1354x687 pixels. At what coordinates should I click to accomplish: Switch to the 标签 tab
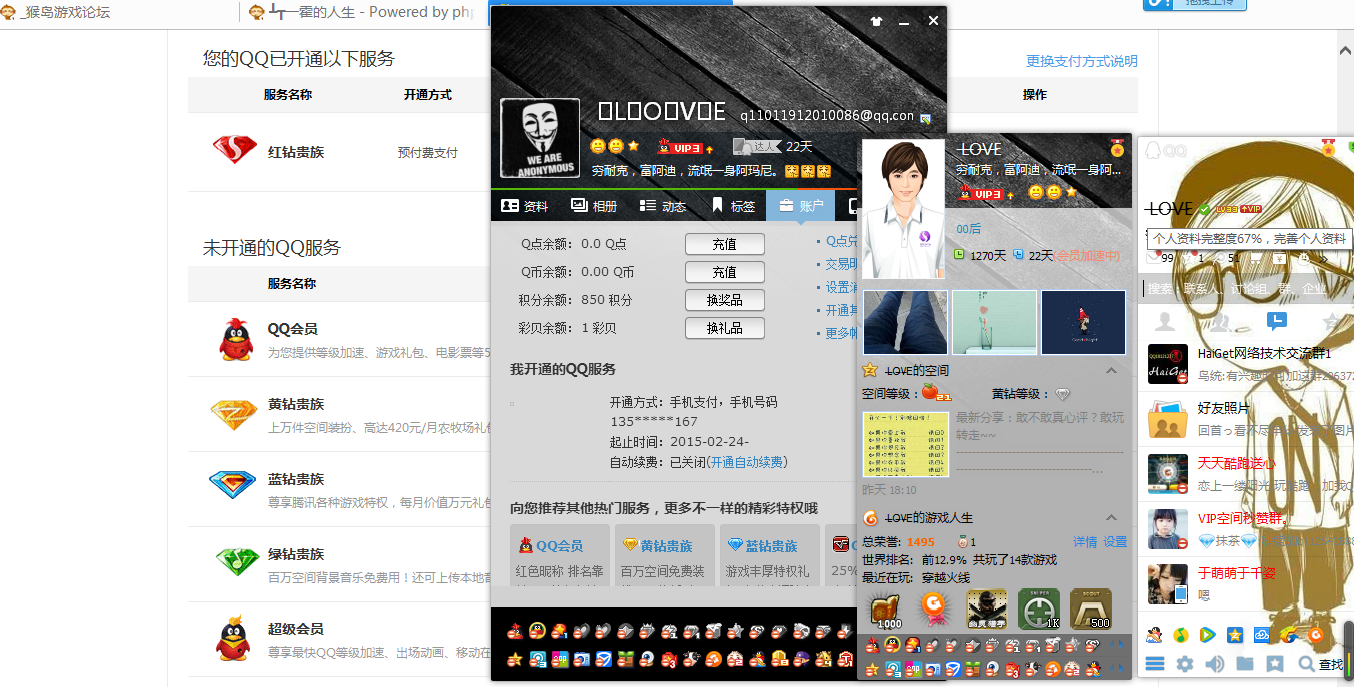pyautogui.click(x=732, y=206)
